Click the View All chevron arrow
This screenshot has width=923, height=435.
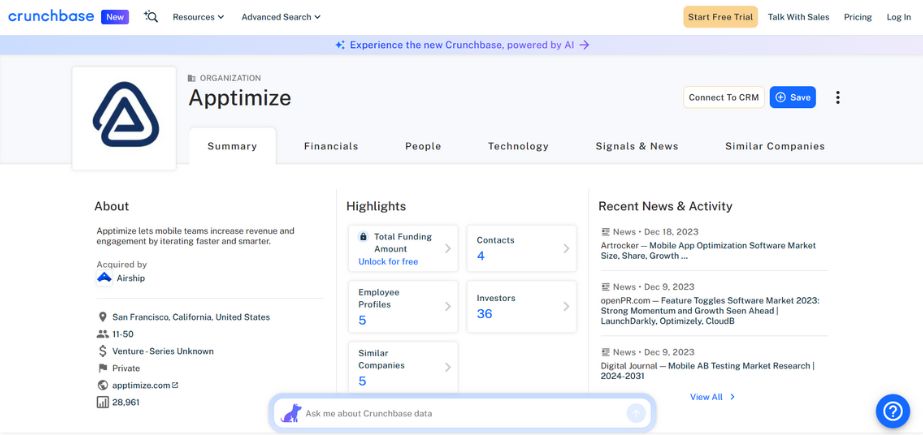tap(732, 397)
